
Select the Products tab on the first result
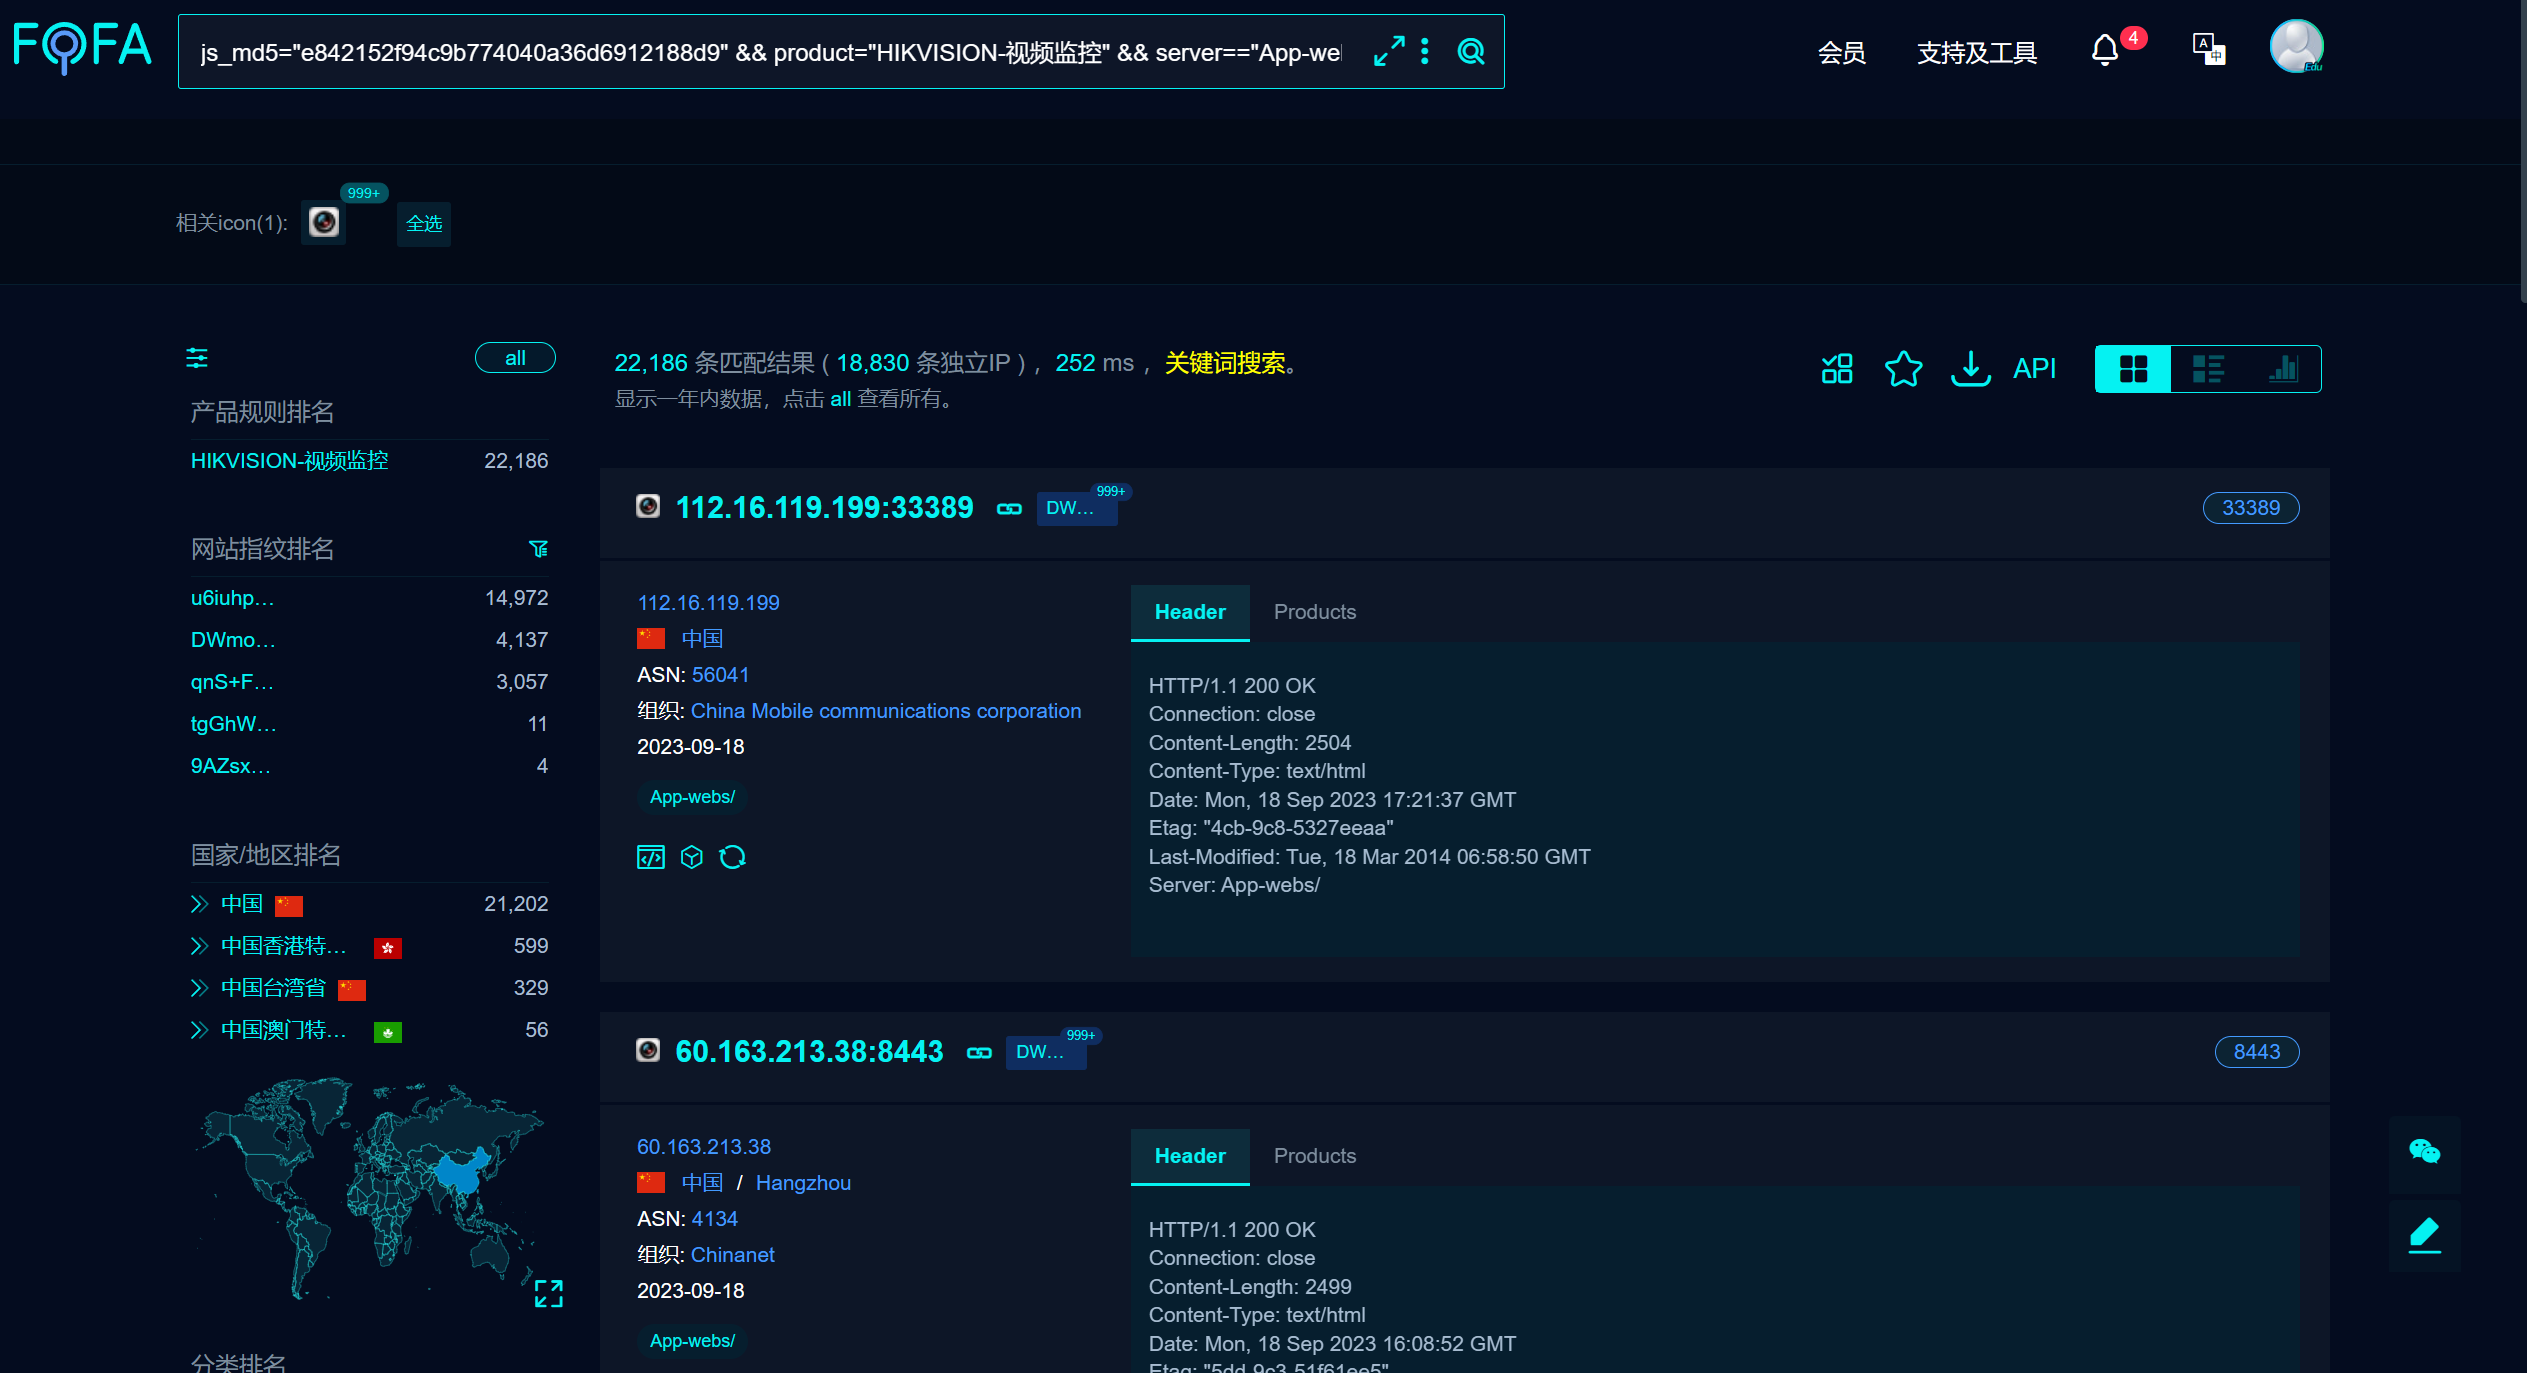(1315, 612)
